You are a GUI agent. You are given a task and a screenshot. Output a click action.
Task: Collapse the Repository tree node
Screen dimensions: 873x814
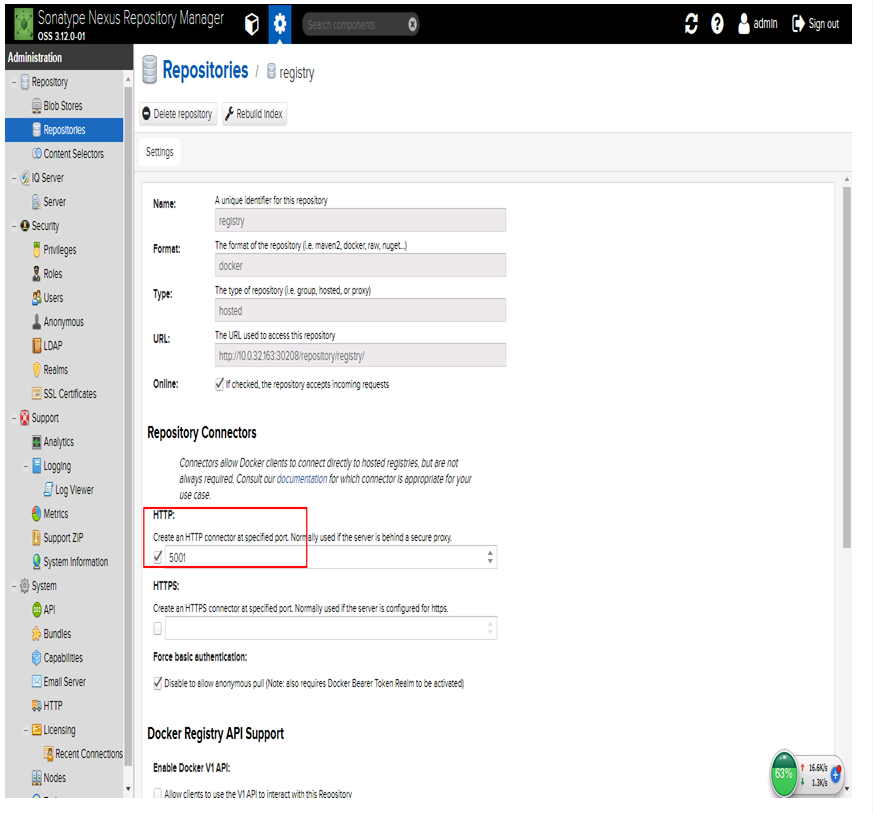tap(14, 82)
